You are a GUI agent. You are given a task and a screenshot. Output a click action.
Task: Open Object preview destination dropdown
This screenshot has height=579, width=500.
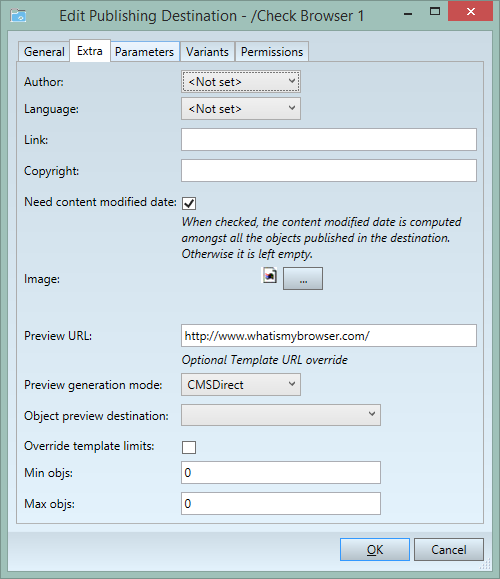point(281,415)
